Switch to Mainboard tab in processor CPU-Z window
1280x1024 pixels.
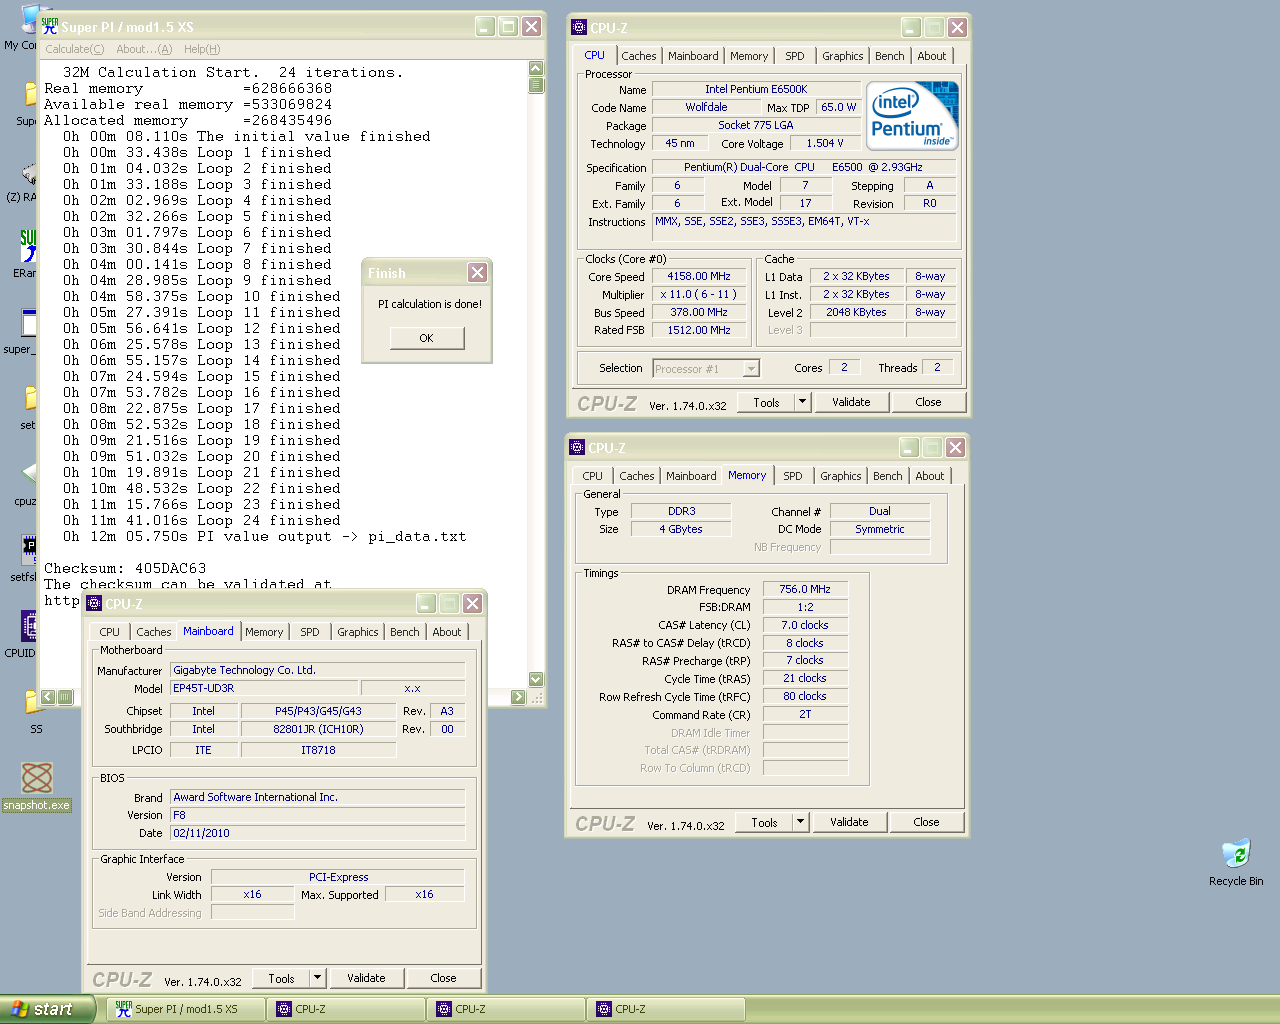point(693,56)
